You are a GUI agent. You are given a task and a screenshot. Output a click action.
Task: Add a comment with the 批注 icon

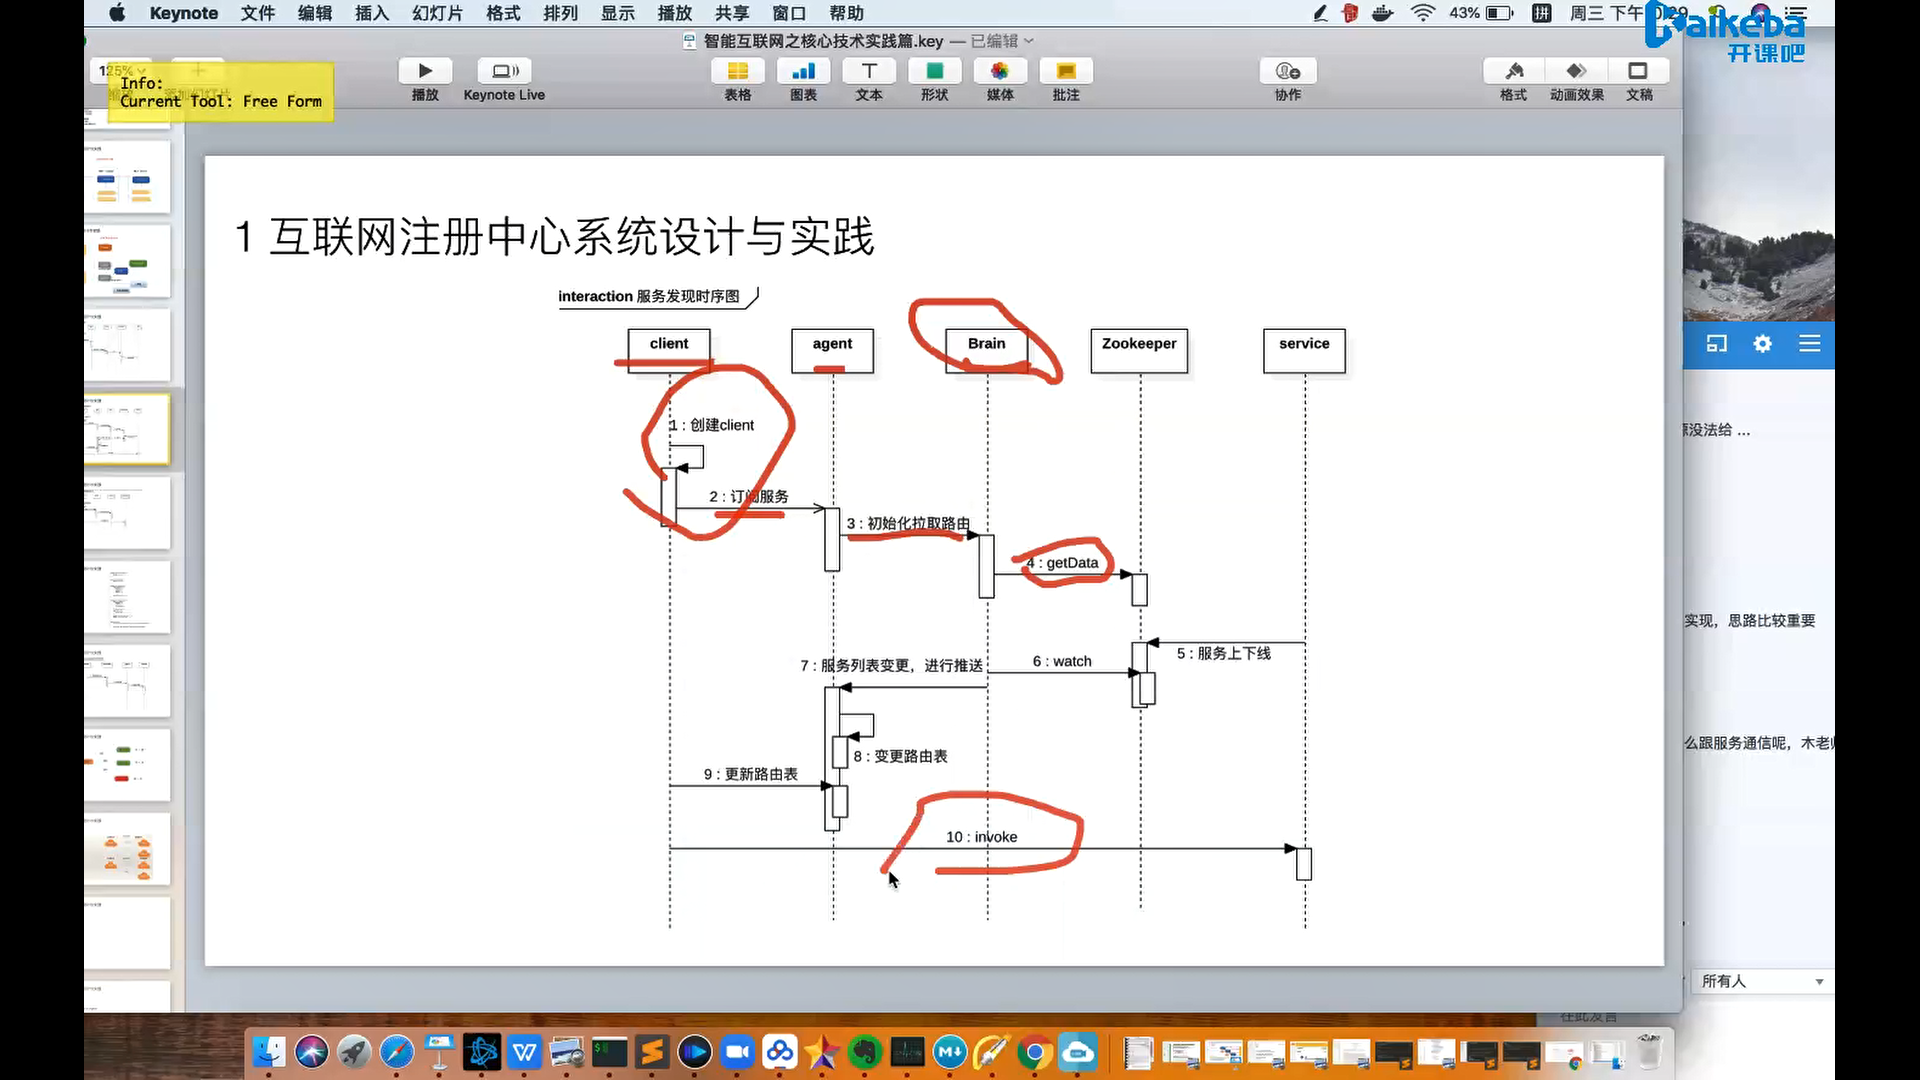1066,72
